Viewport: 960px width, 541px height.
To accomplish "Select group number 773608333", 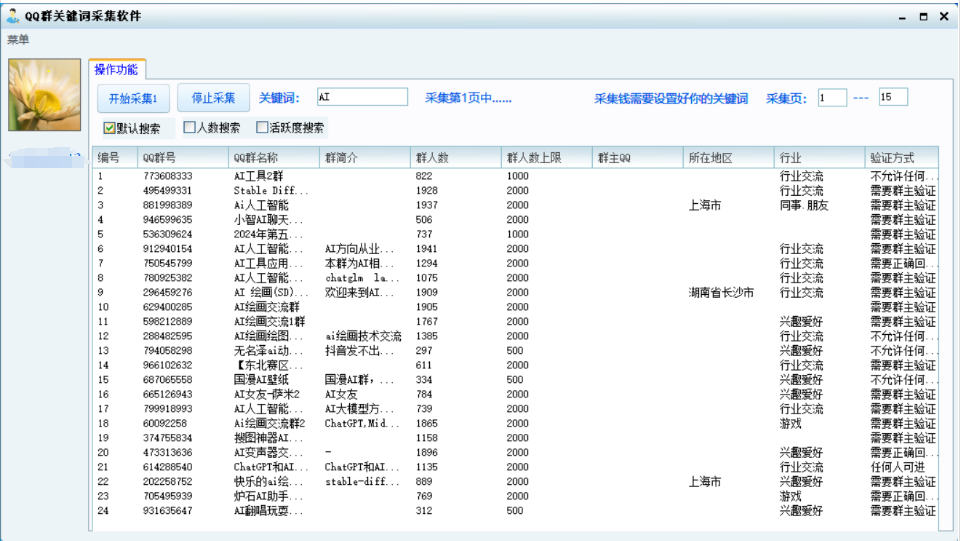I will 168,176.
